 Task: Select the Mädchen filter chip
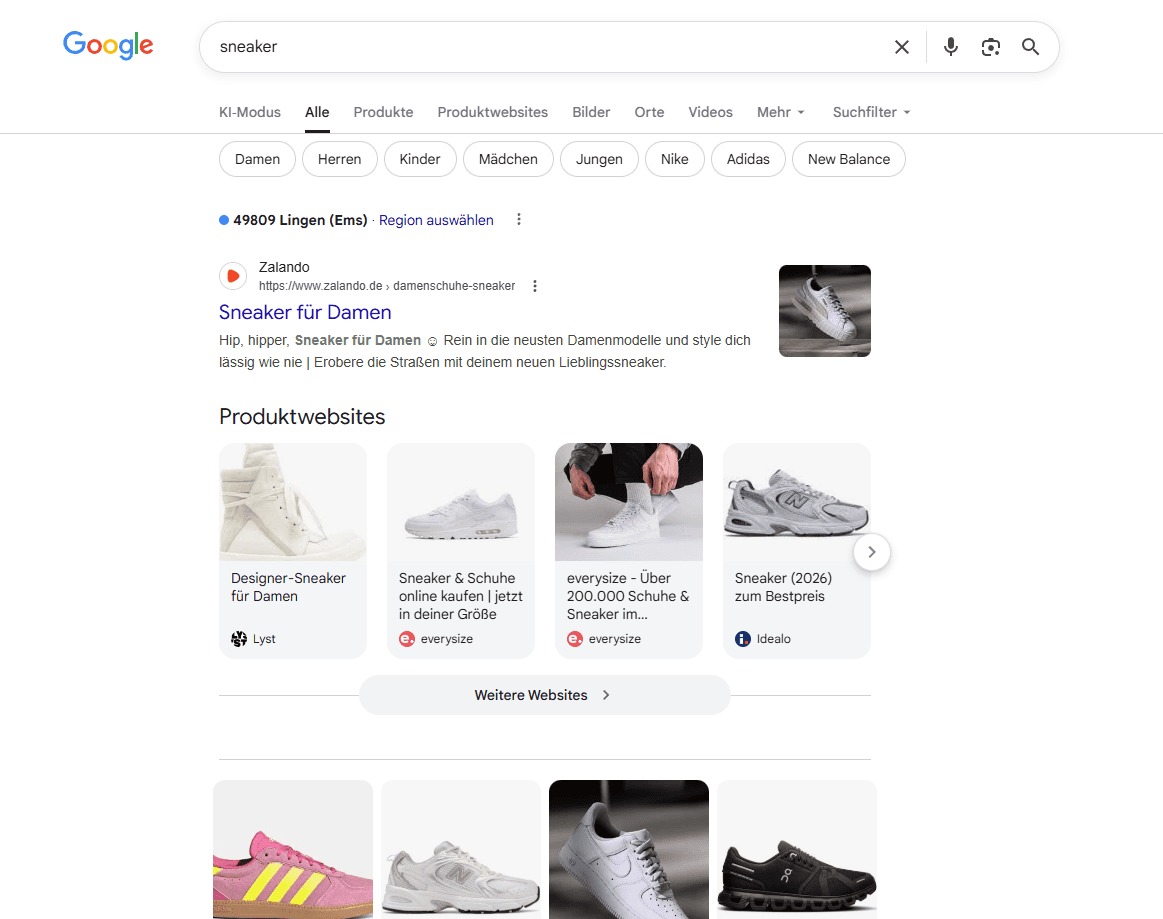pyautogui.click(x=508, y=159)
